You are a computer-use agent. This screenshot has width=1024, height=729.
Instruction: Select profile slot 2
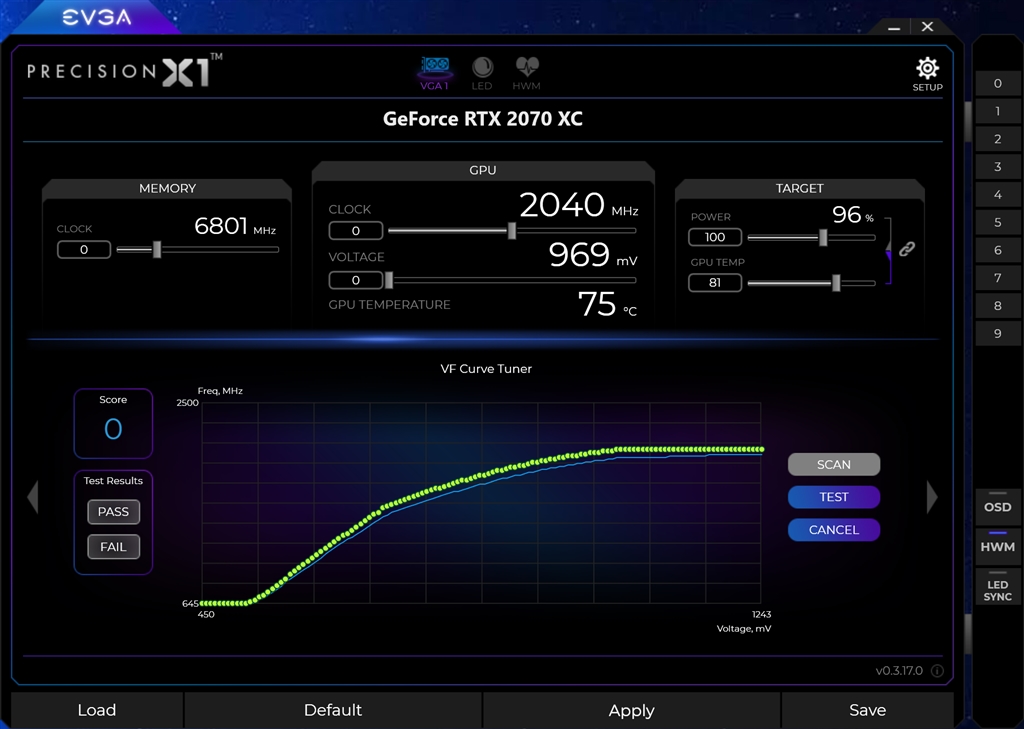[x=997, y=138]
